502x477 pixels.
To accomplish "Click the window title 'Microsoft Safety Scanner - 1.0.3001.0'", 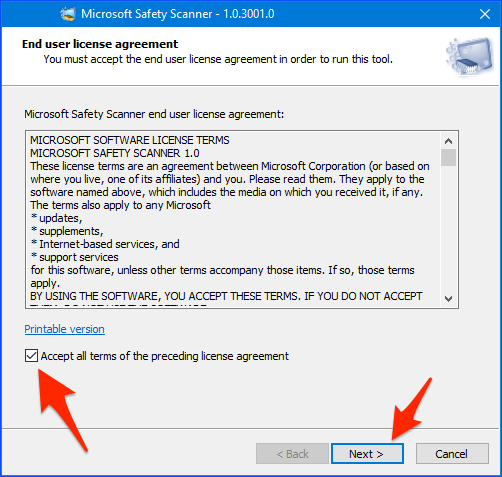I will pos(178,14).
